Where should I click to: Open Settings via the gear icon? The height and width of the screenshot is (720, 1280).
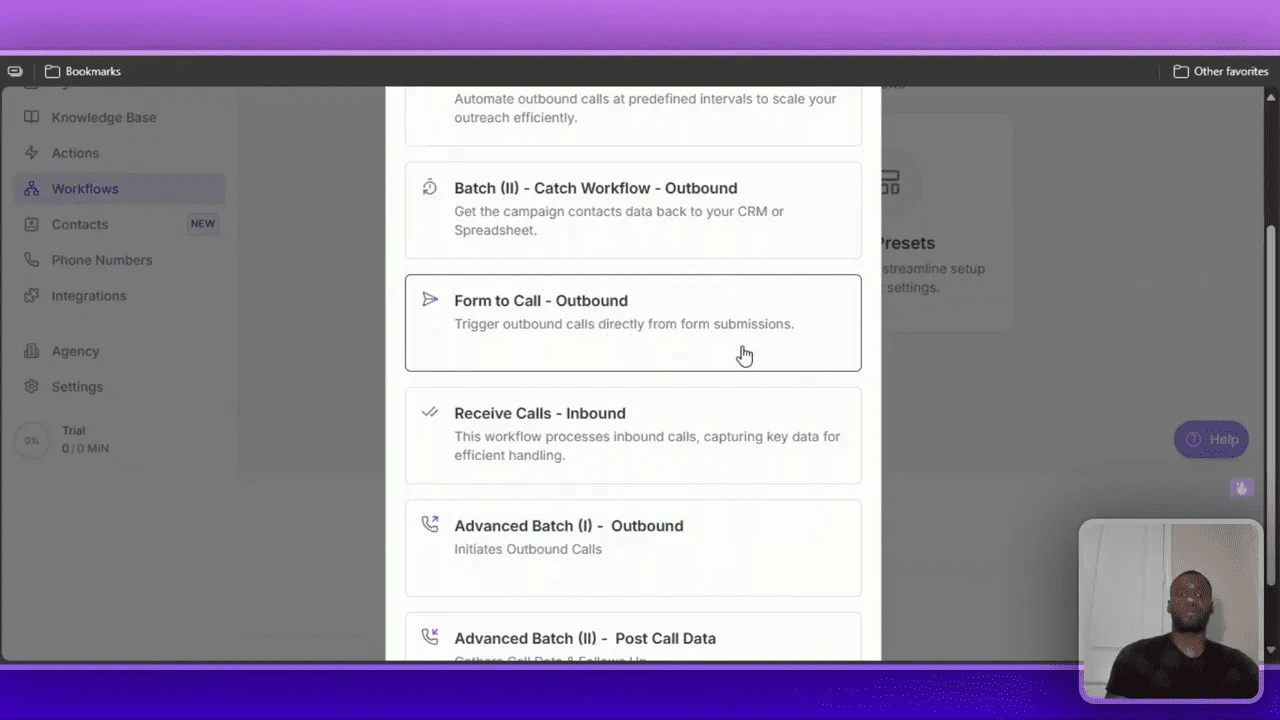click(x=31, y=387)
